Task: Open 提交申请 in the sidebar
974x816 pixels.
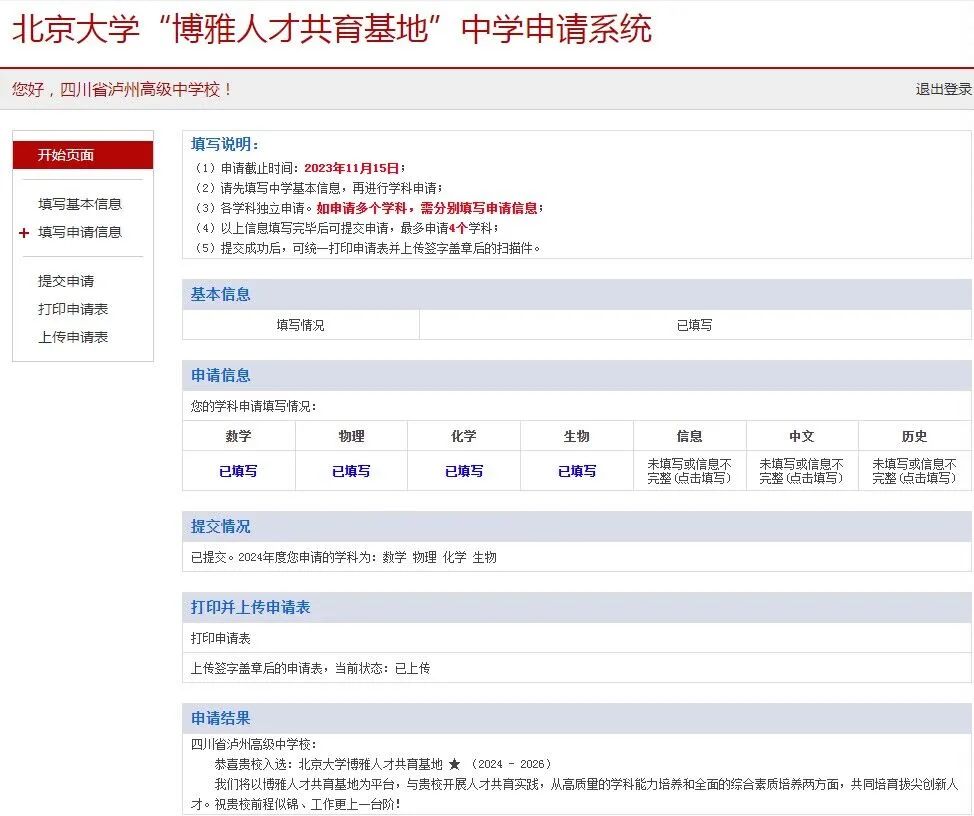Action: tap(66, 282)
